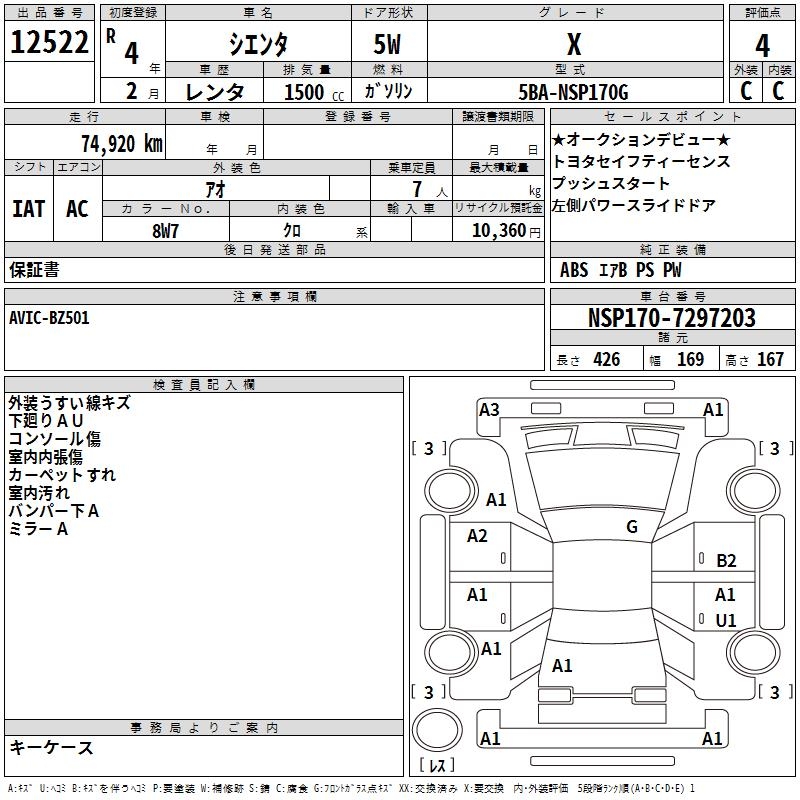800x800 pixels.
Task: Select lot number 12522
Action: tap(49, 42)
